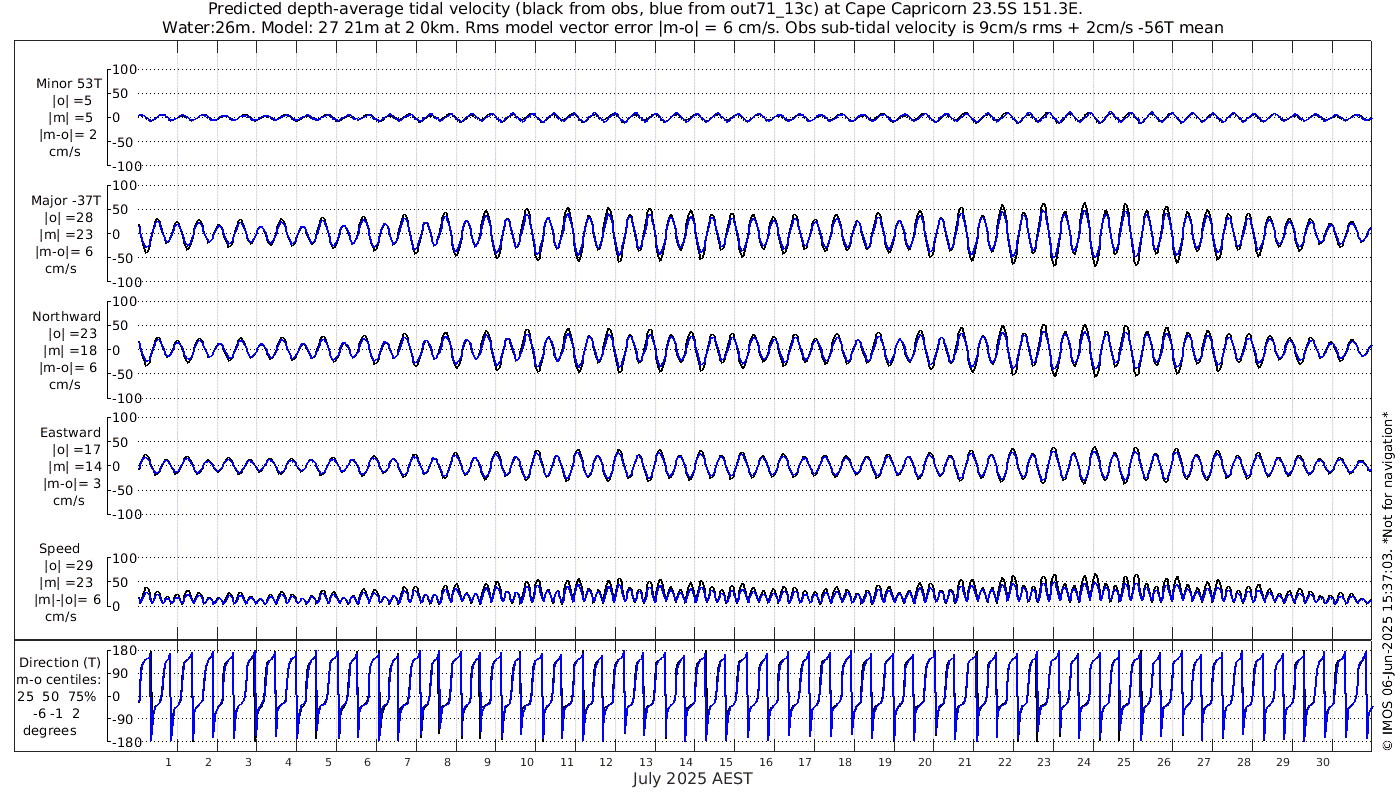Click the day "15" label on the date axis

point(726,762)
